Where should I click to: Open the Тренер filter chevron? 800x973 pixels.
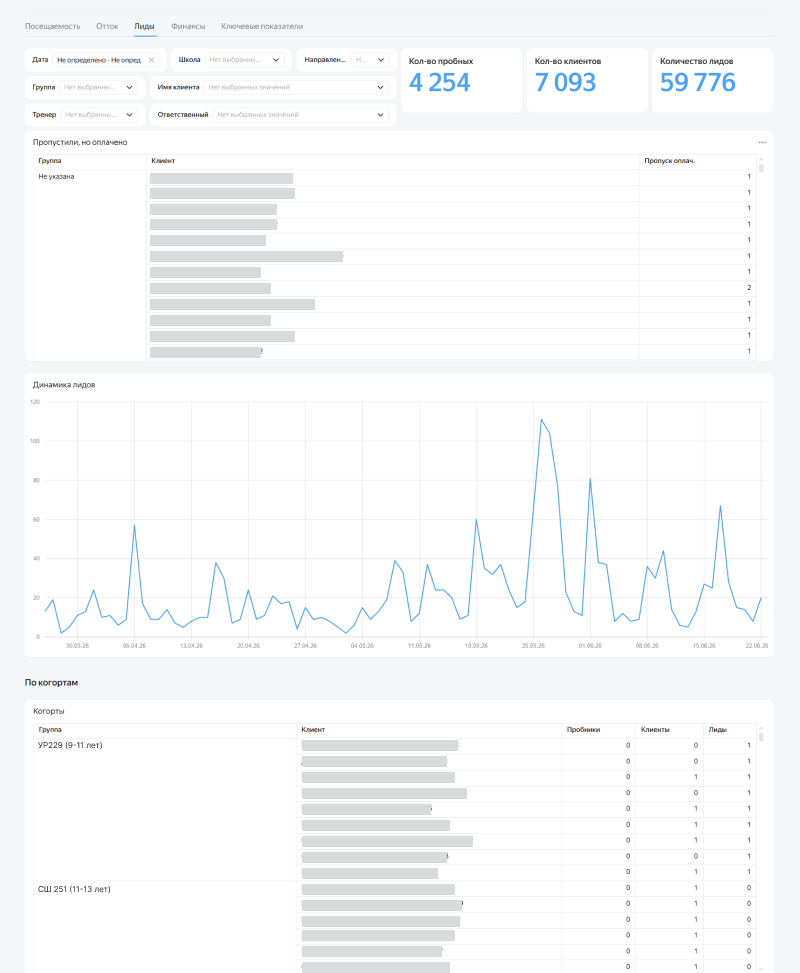pos(129,115)
